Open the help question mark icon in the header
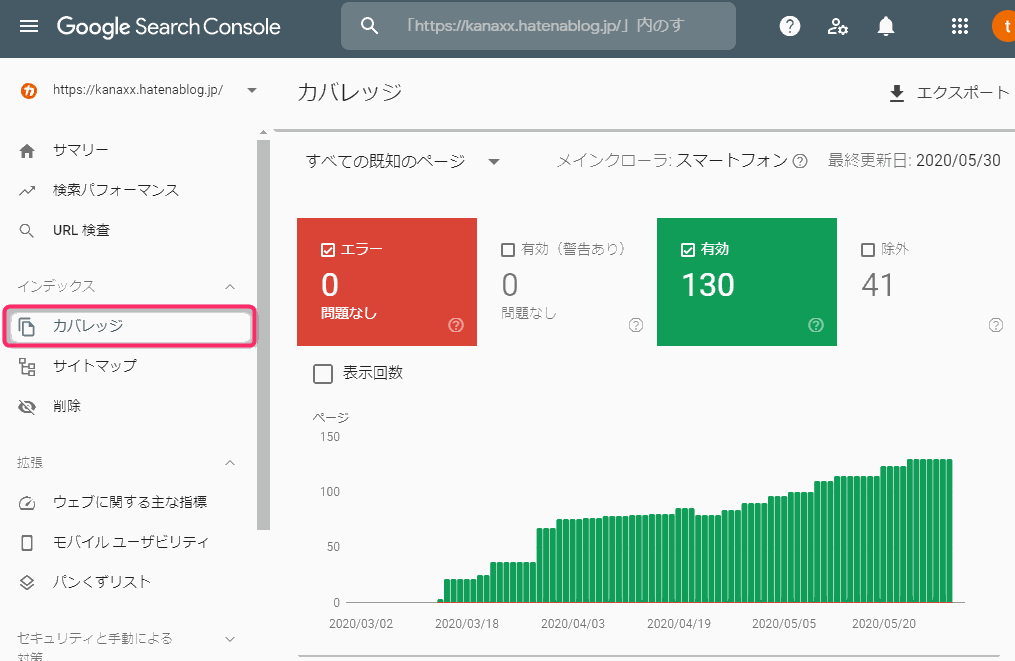 pyautogui.click(x=790, y=26)
